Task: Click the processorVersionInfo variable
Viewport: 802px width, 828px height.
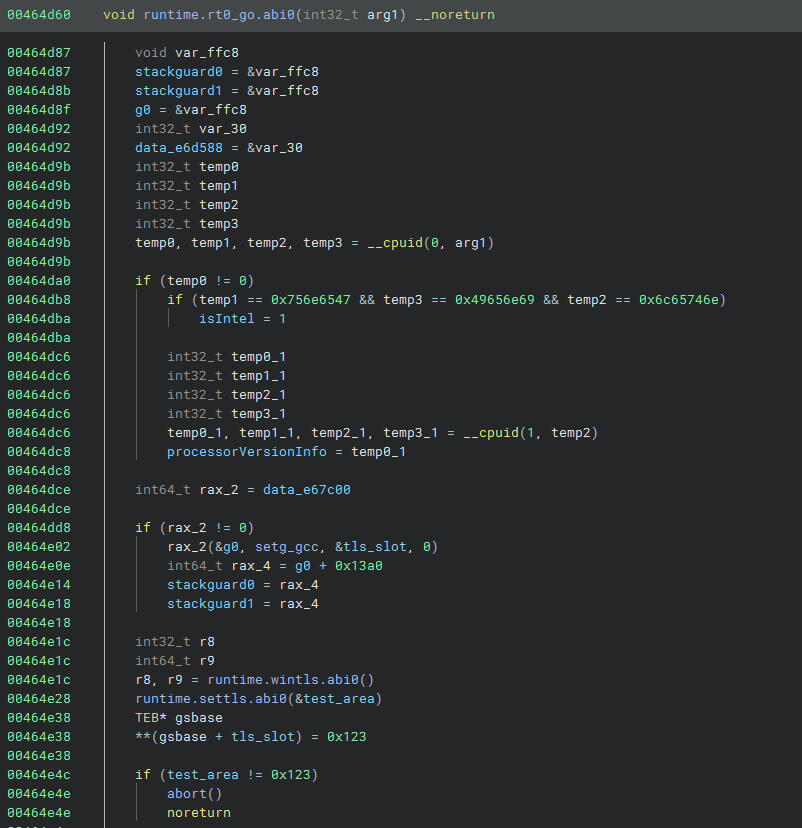Action: [247, 452]
